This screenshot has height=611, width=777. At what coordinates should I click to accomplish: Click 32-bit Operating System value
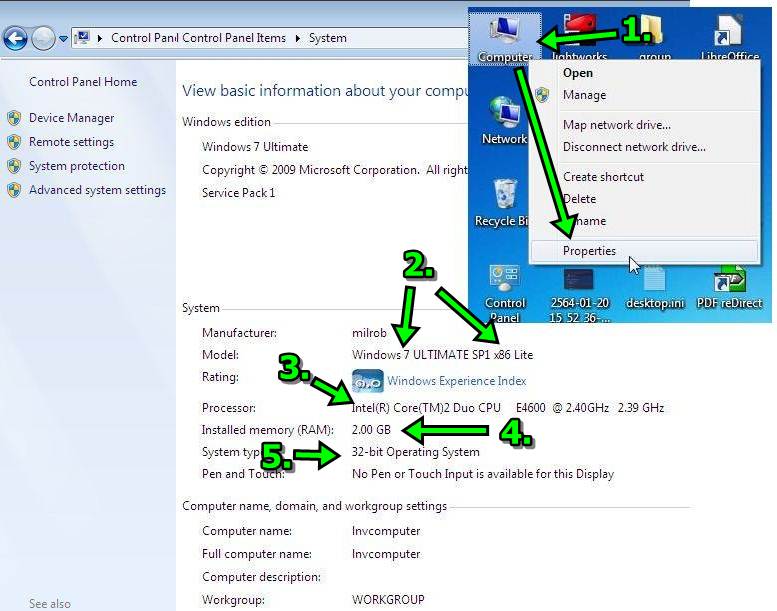tap(416, 452)
